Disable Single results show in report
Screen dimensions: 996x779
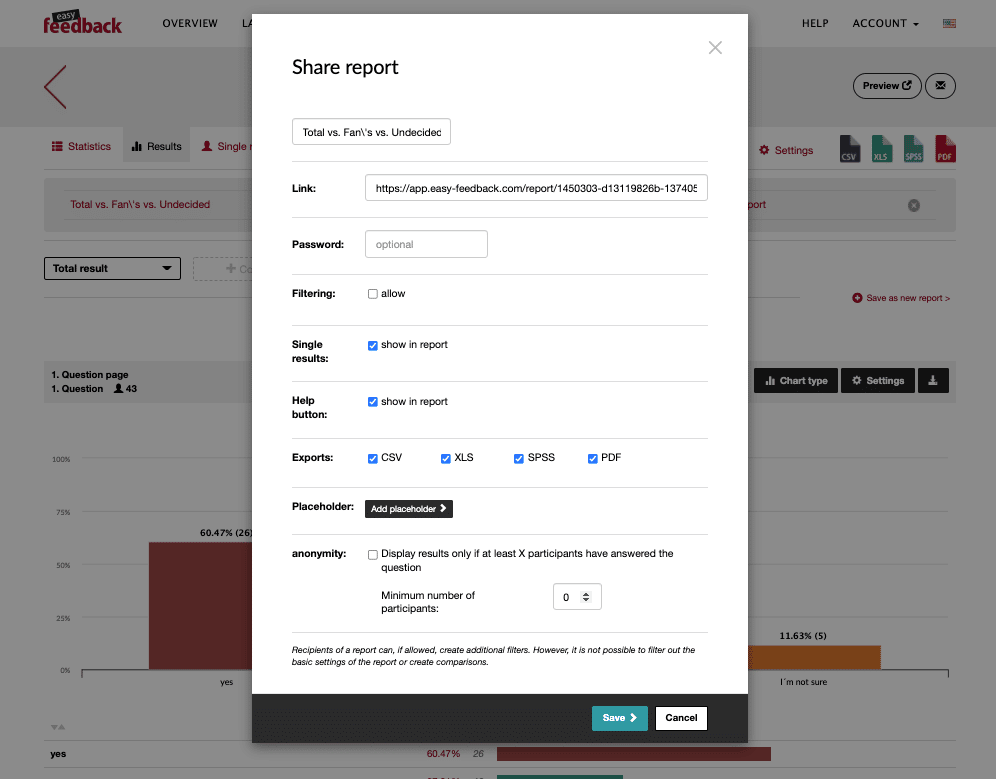(x=372, y=344)
